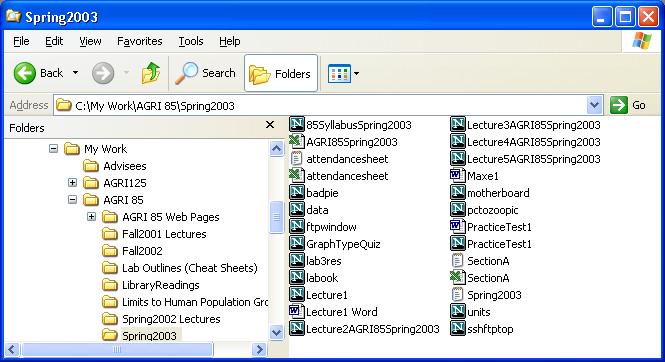
Task: Expand the AGRI 85 Web Pages folder
Action: (x=91, y=217)
